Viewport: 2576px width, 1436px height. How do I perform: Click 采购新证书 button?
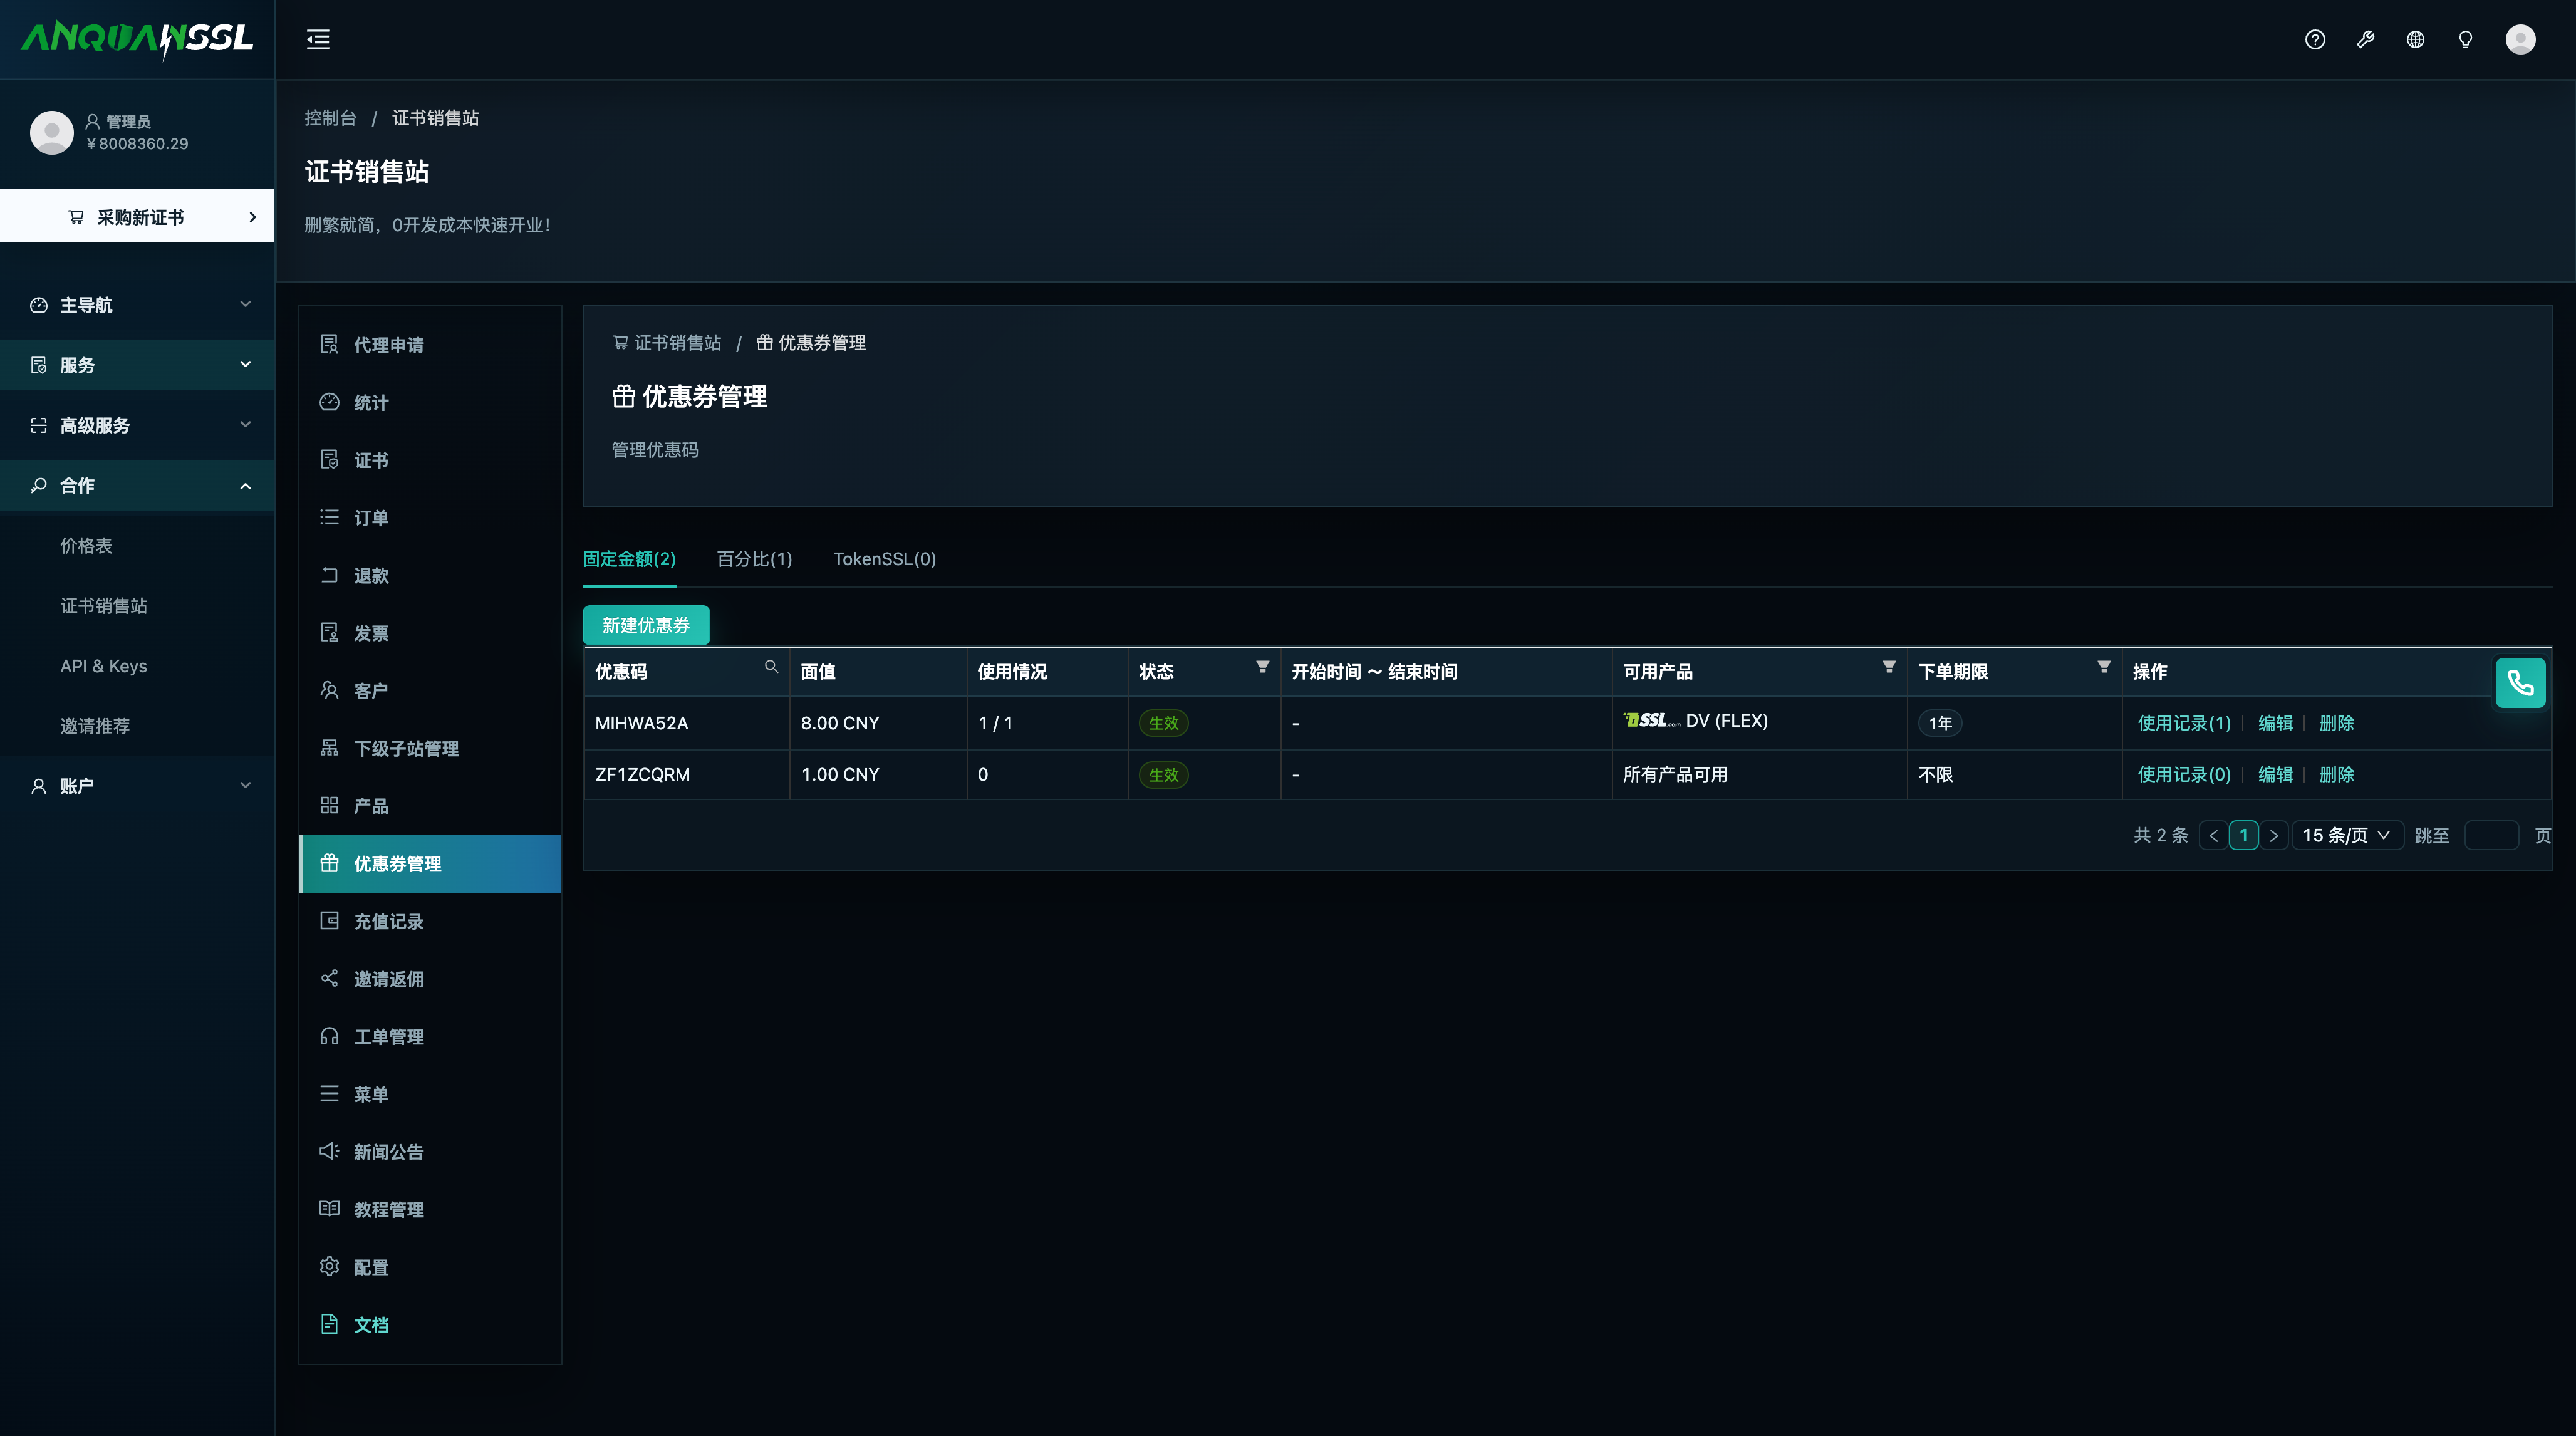[x=137, y=216]
